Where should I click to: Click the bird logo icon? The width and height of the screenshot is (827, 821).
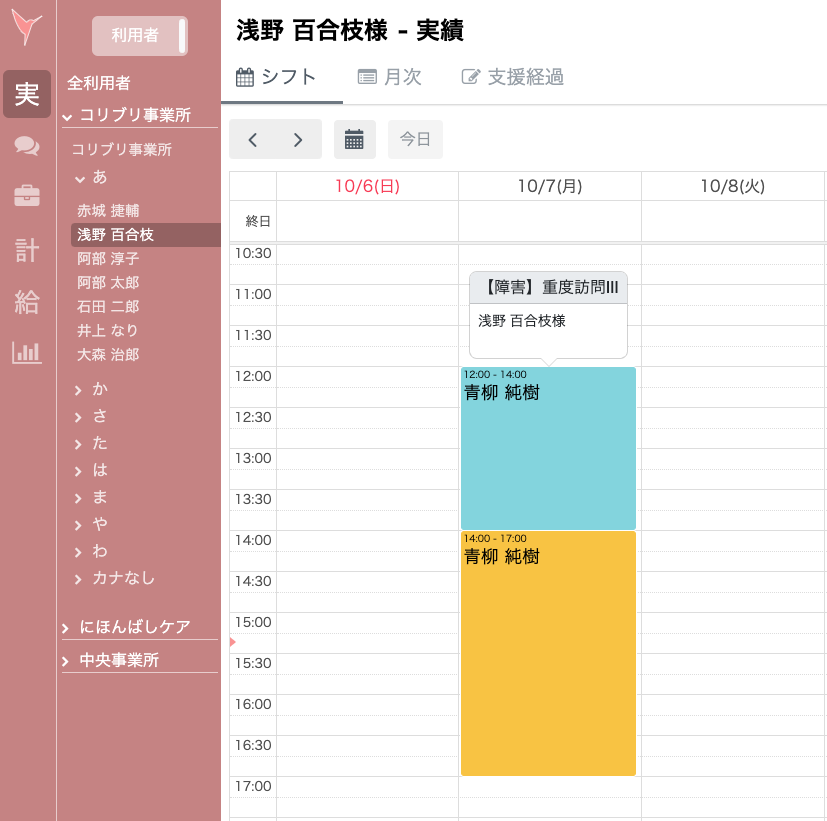click(x=27, y=29)
